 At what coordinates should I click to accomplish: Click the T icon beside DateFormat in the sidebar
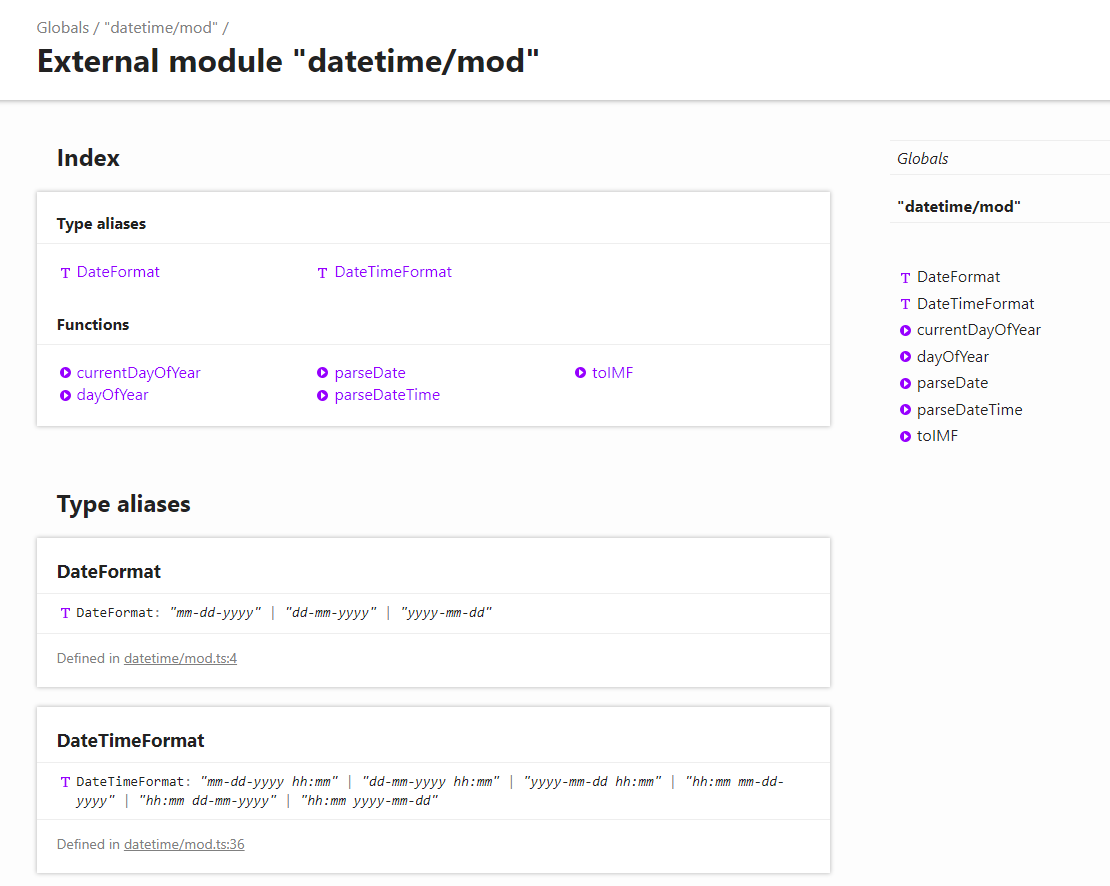pos(904,277)
